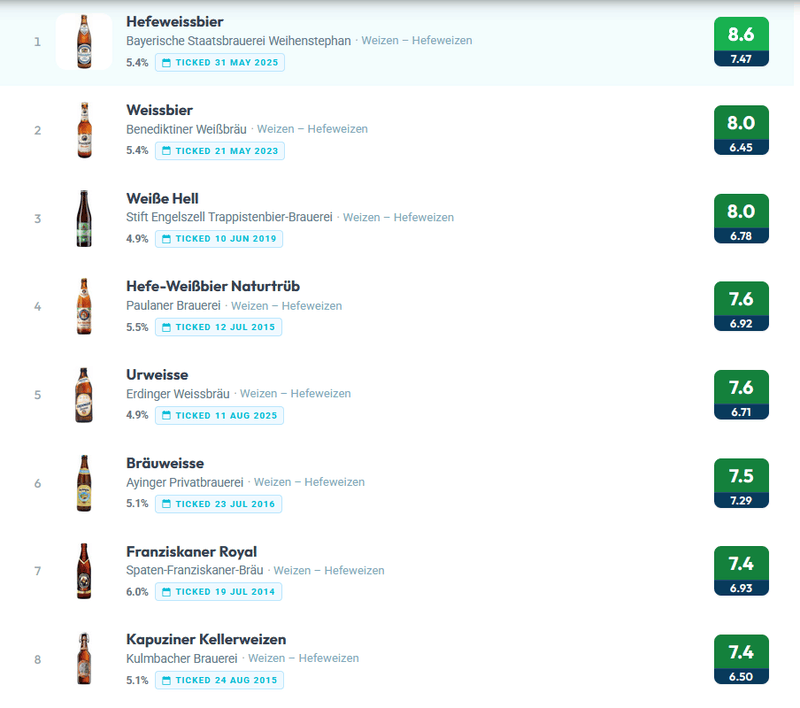This screenshot has width=800, height=708.
Task: Click calendar icon beside 23 Jul 2016
Action: tap(166, 504)
